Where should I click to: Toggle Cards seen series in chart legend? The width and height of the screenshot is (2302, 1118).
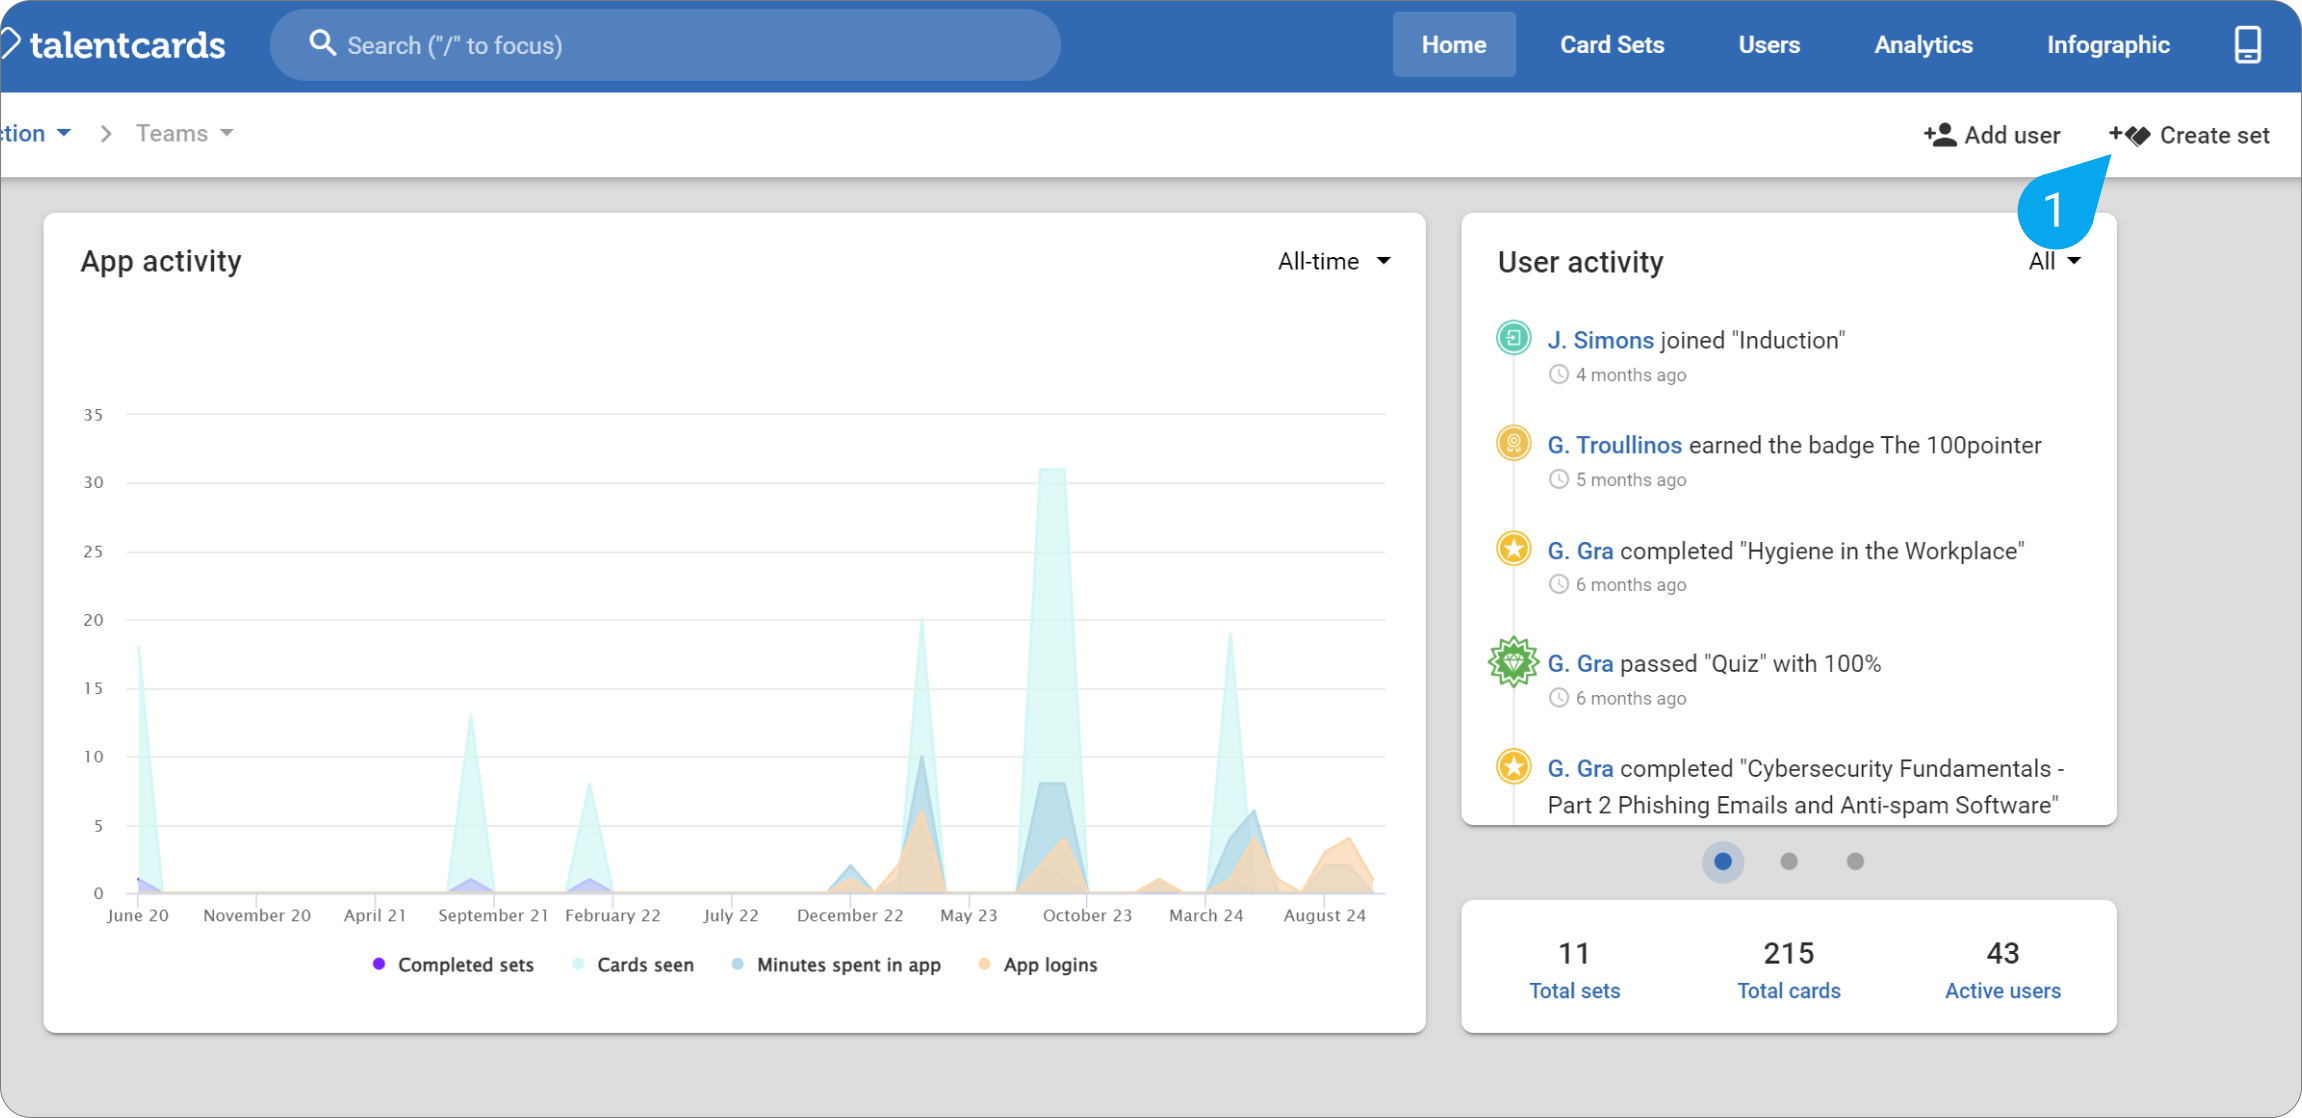[633, 965]
